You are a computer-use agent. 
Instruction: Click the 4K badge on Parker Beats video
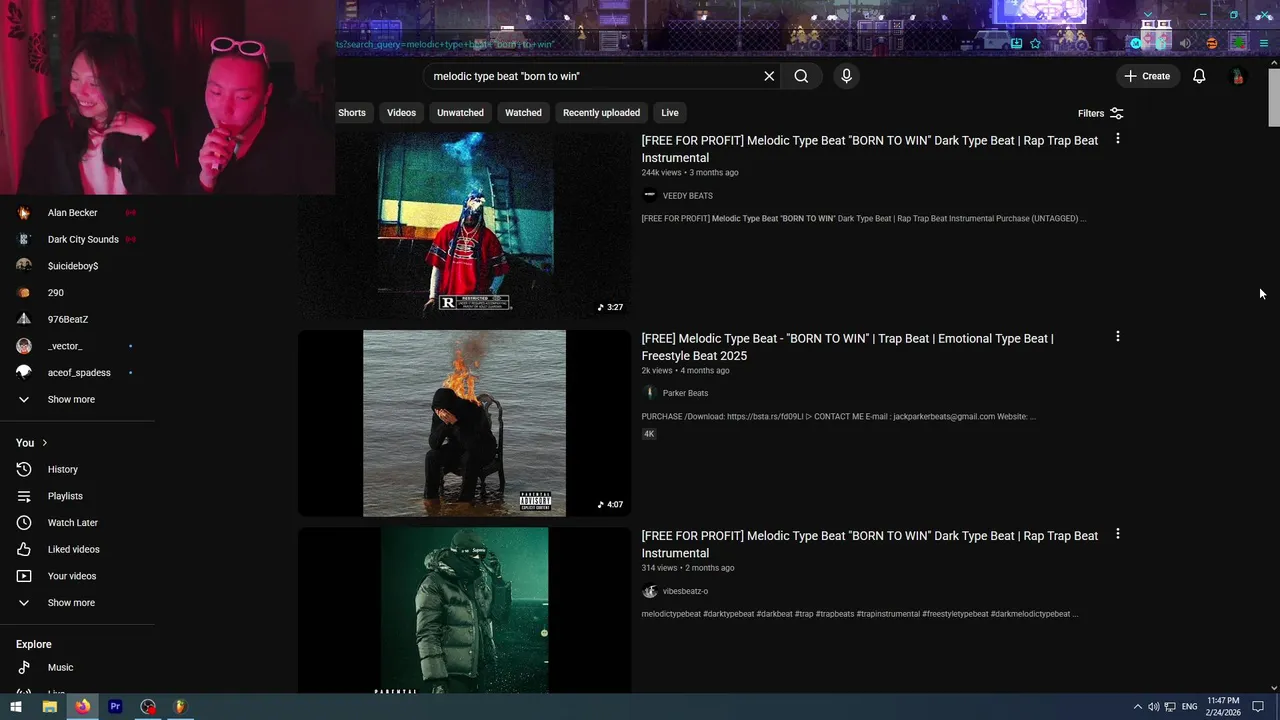tap(649, 434)
